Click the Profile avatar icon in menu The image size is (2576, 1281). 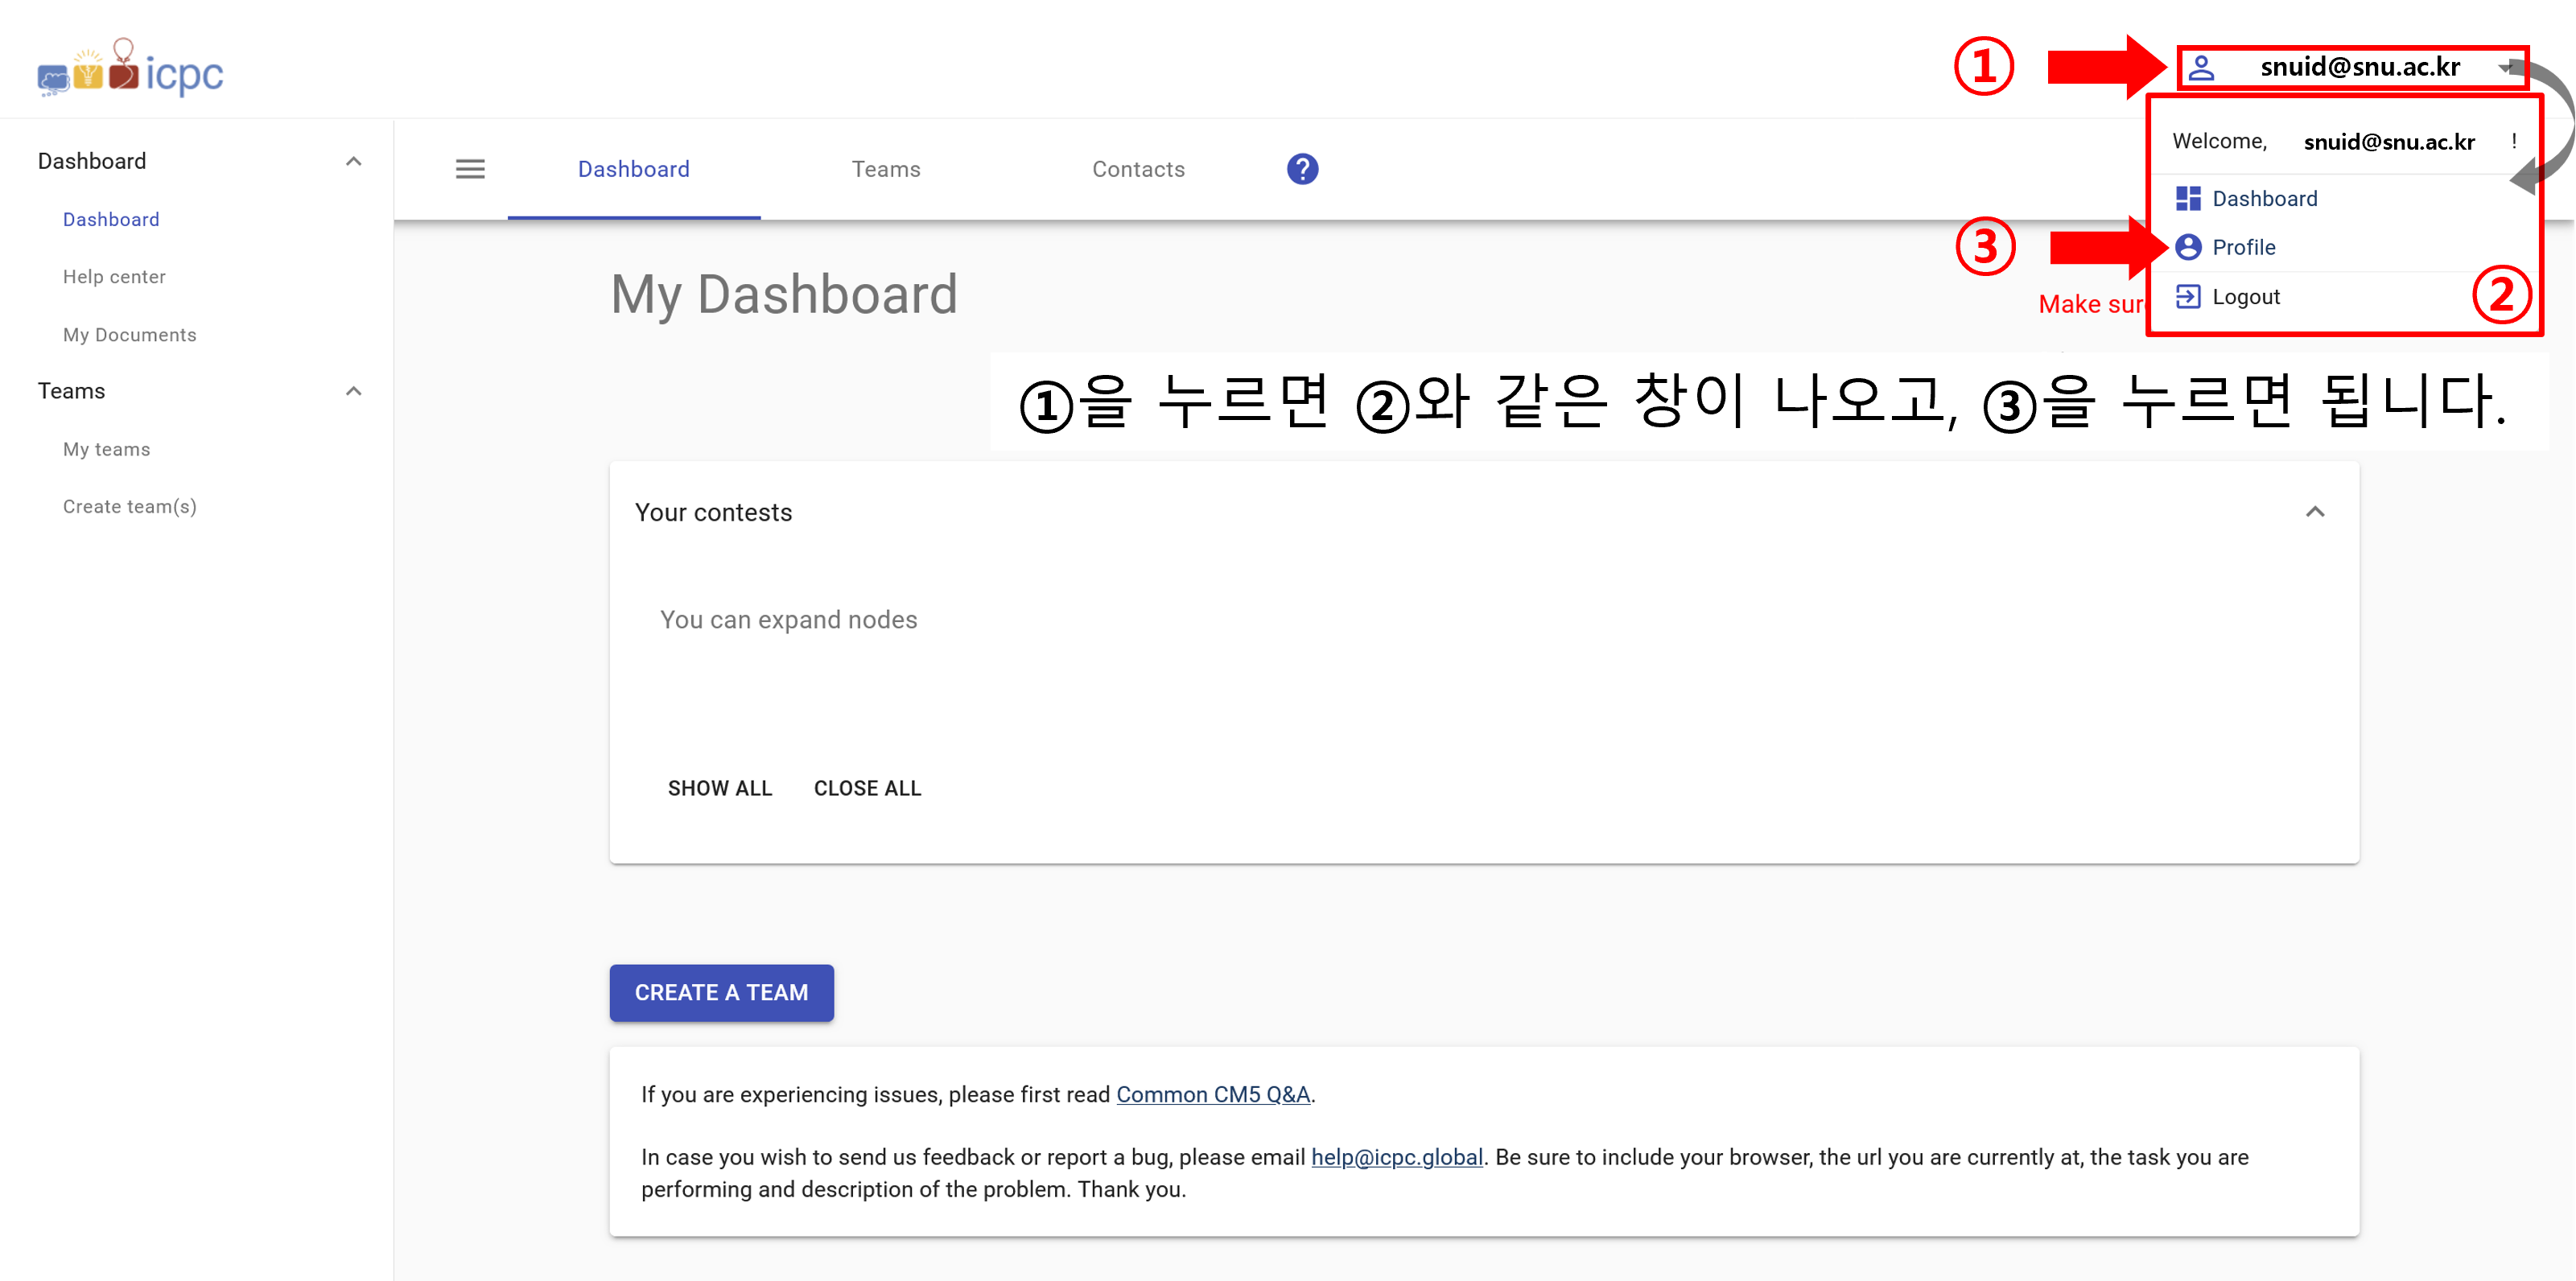click(2188, 247)
